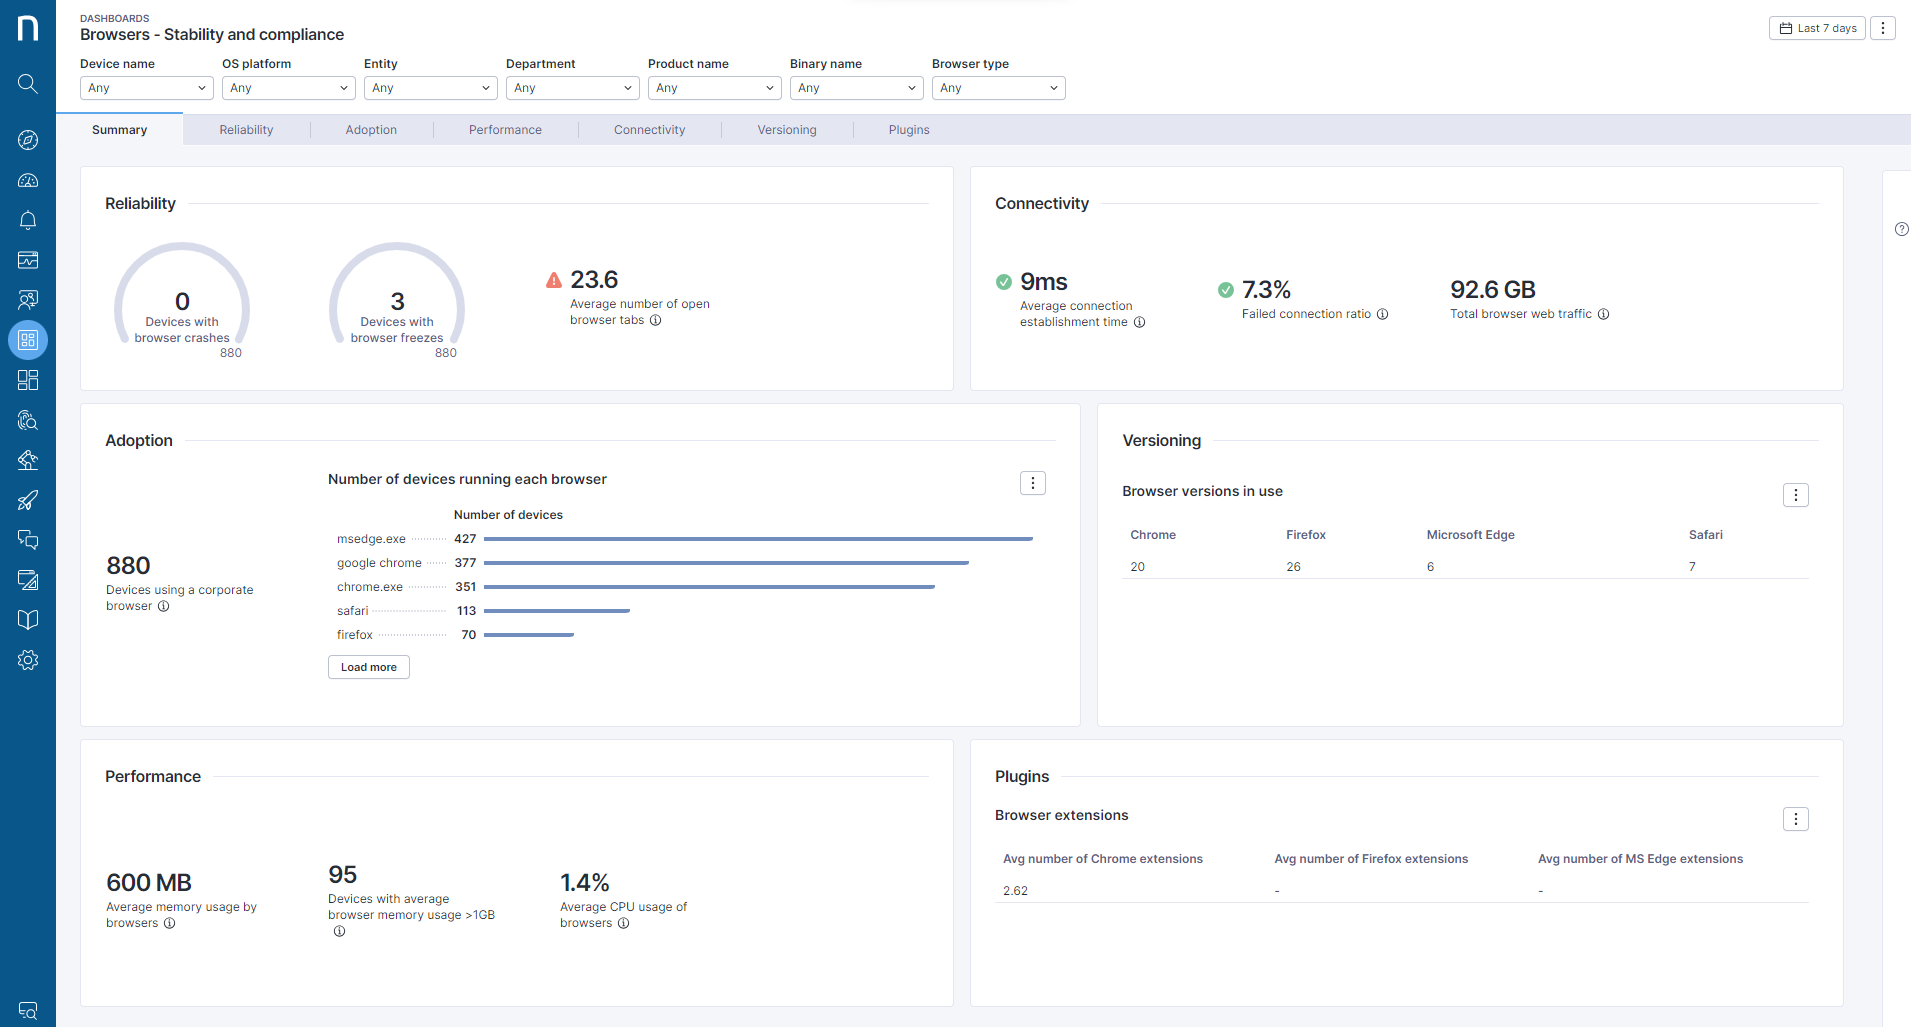1911x1027 pixels.
Task: Open the rocket icon in the sidebar
Action: point(28,500)
